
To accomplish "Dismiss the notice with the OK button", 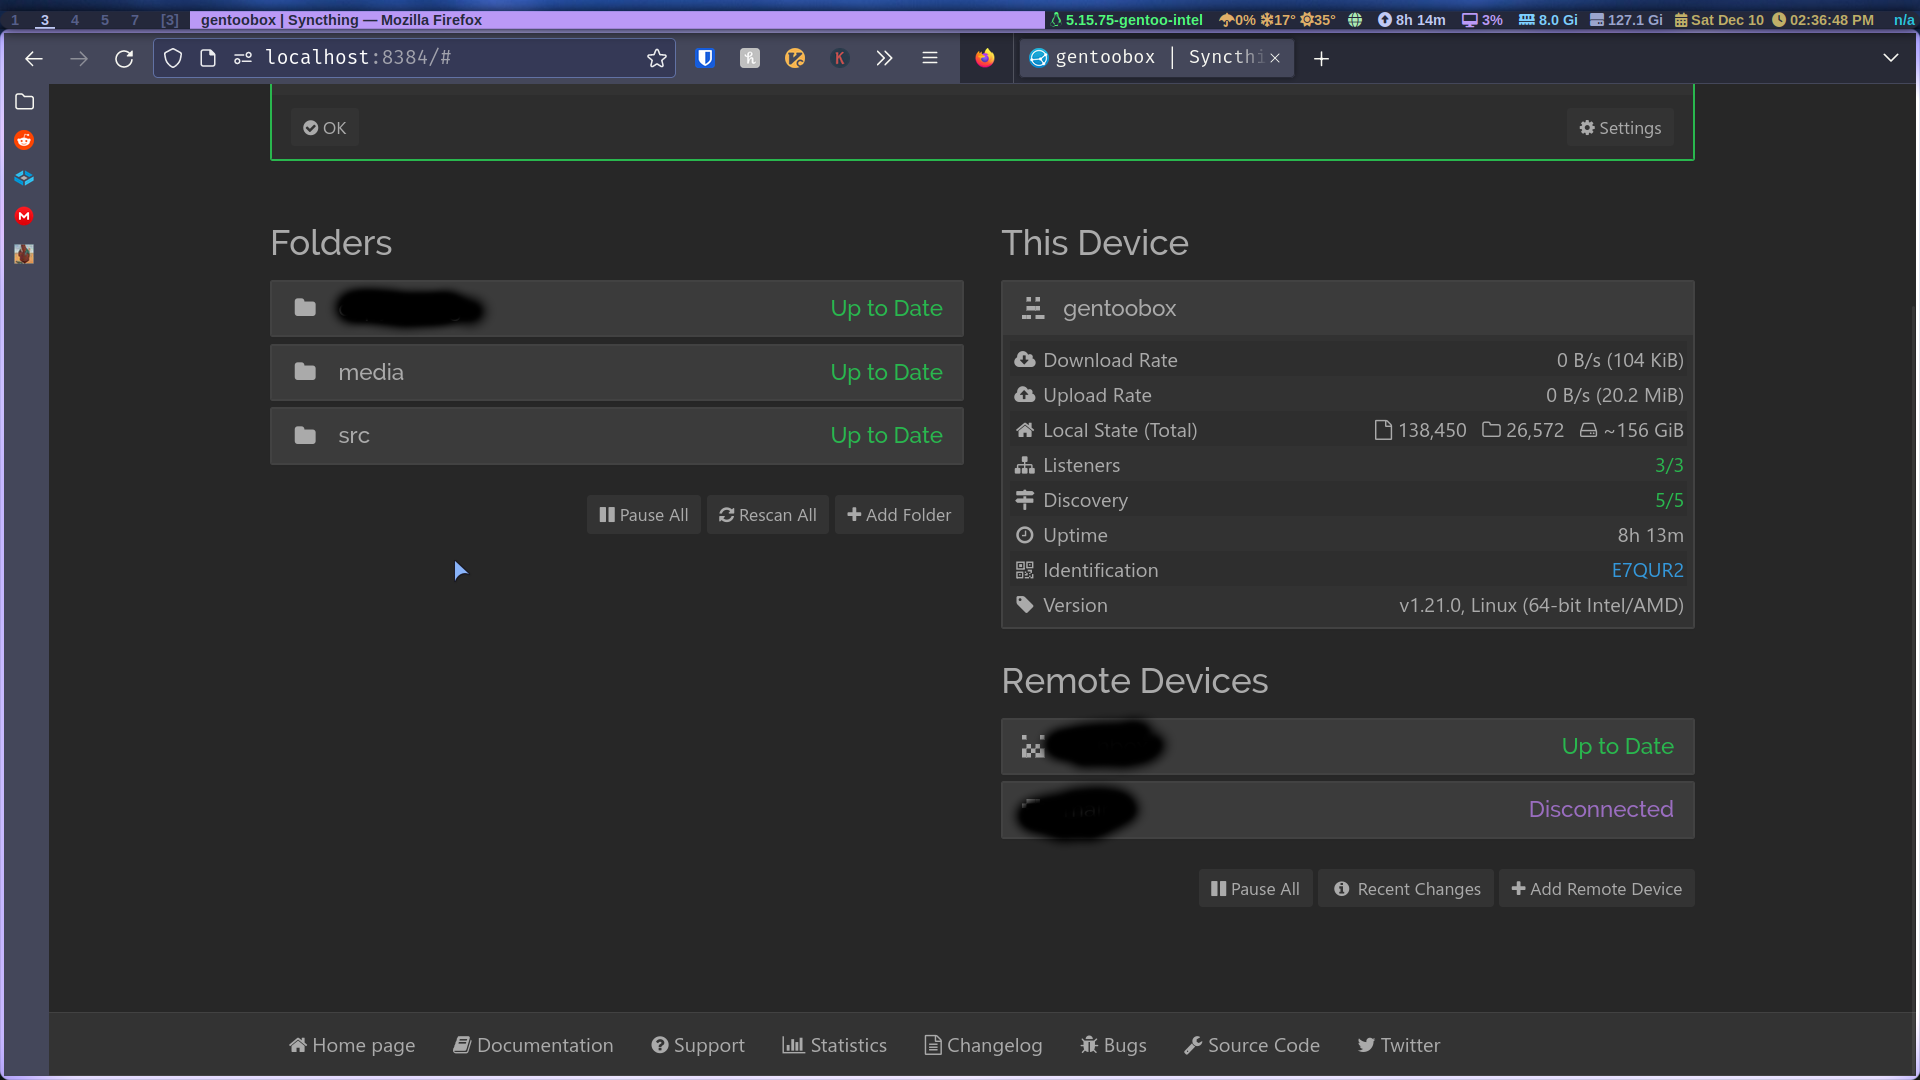I will tap(325, 128).
